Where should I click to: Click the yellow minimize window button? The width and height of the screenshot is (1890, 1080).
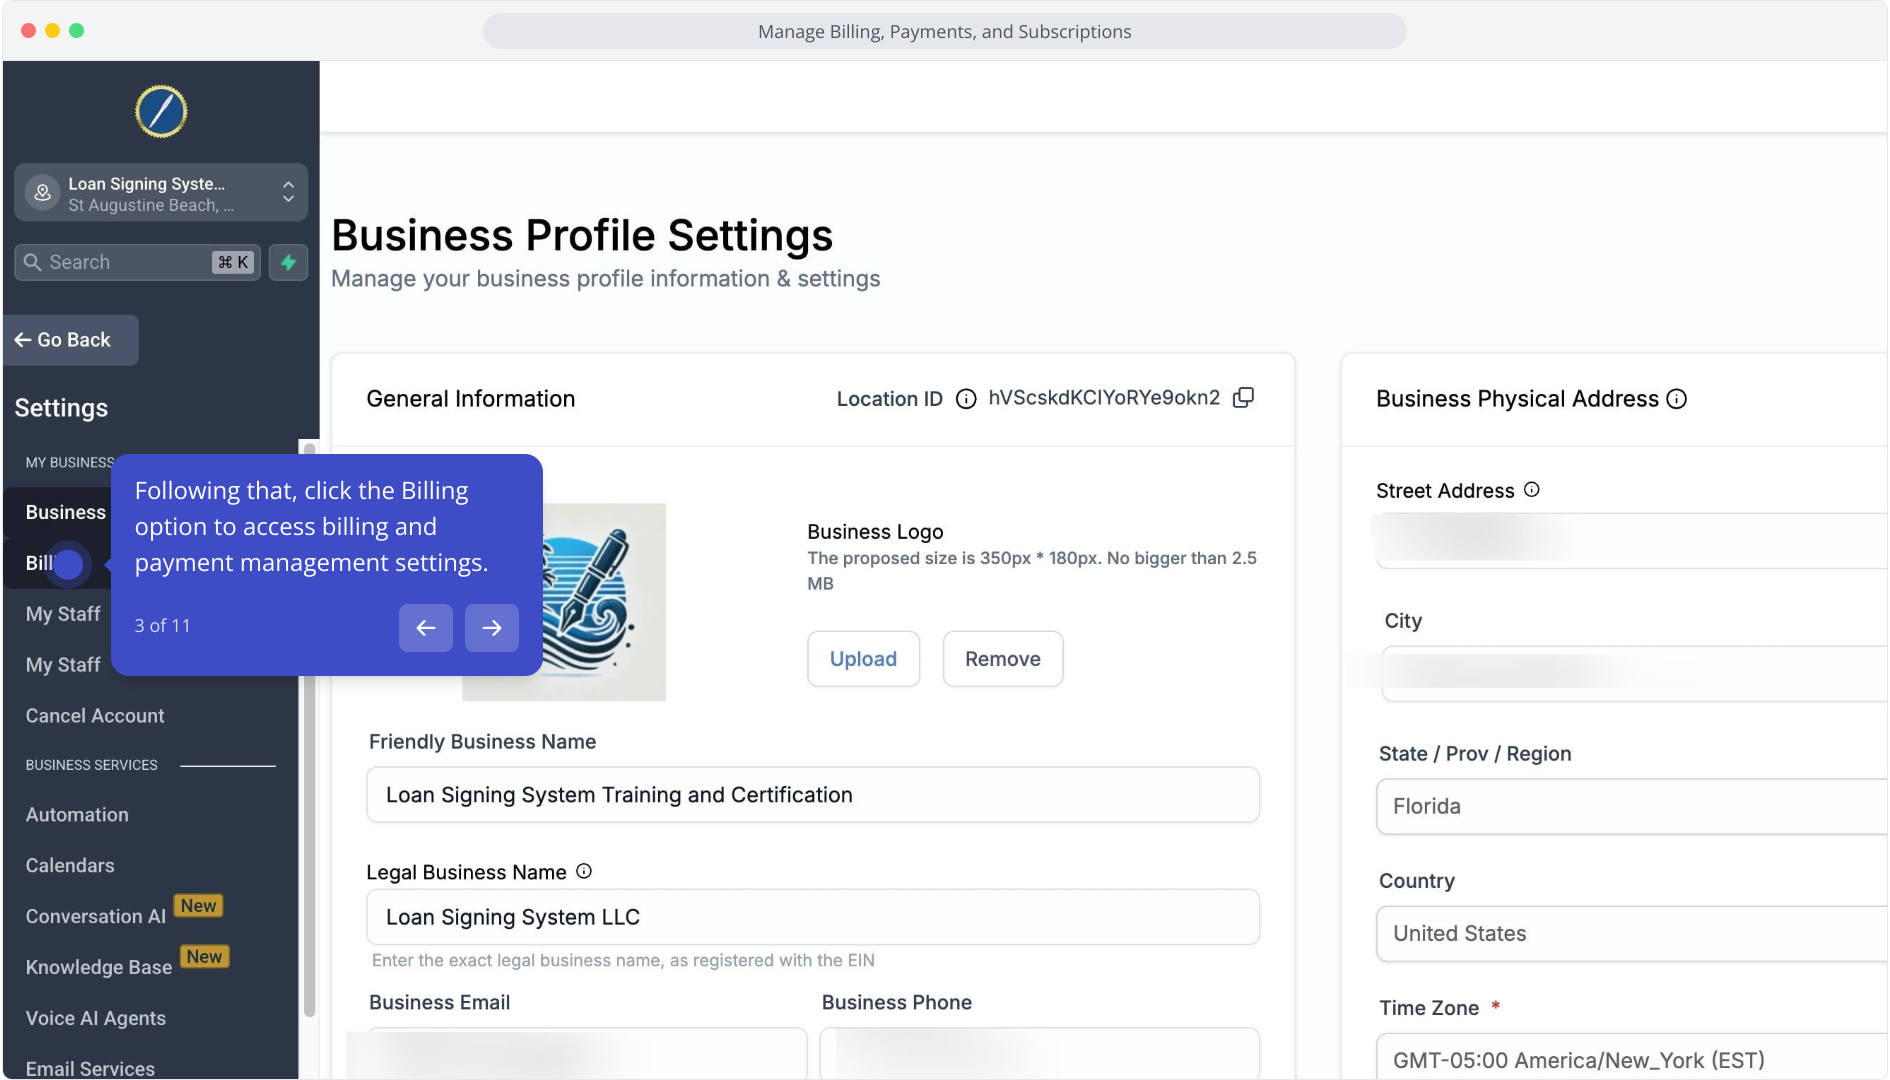click(53, 31)
